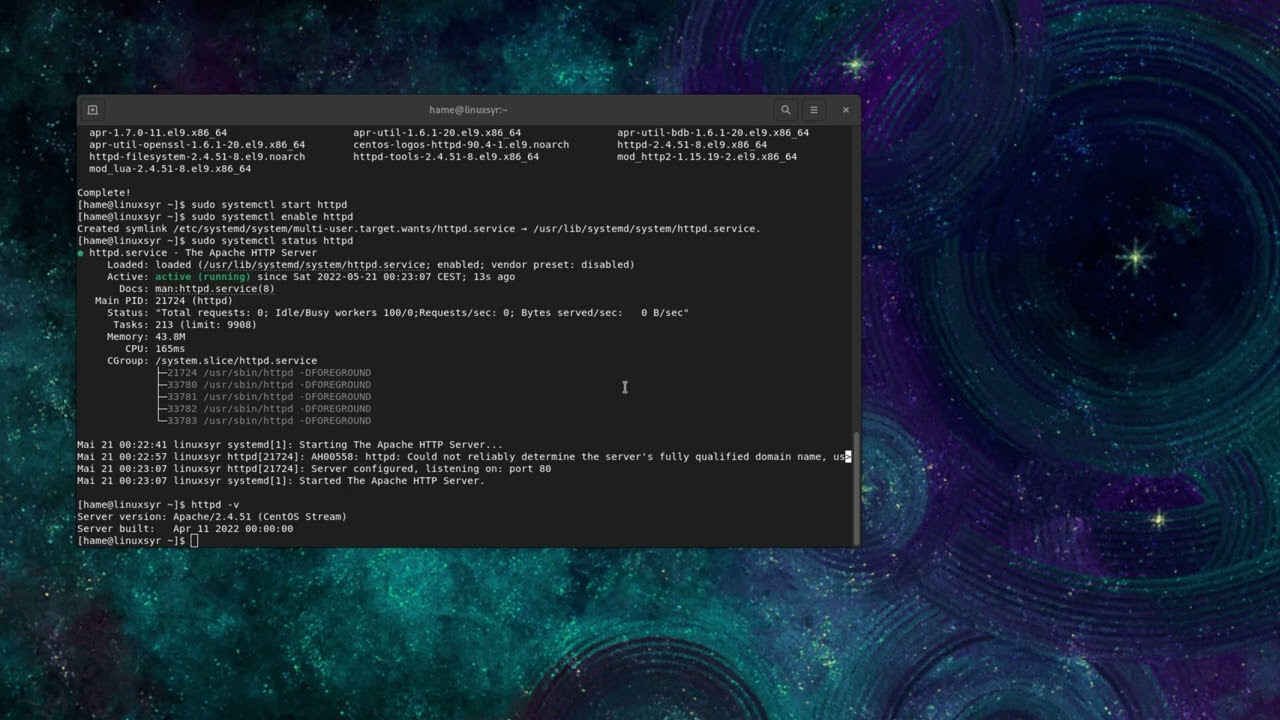This screenshot has height=720, width=1280.
Task: Click the hame@linuxsyr:~ window title
Action: [469, 110]
